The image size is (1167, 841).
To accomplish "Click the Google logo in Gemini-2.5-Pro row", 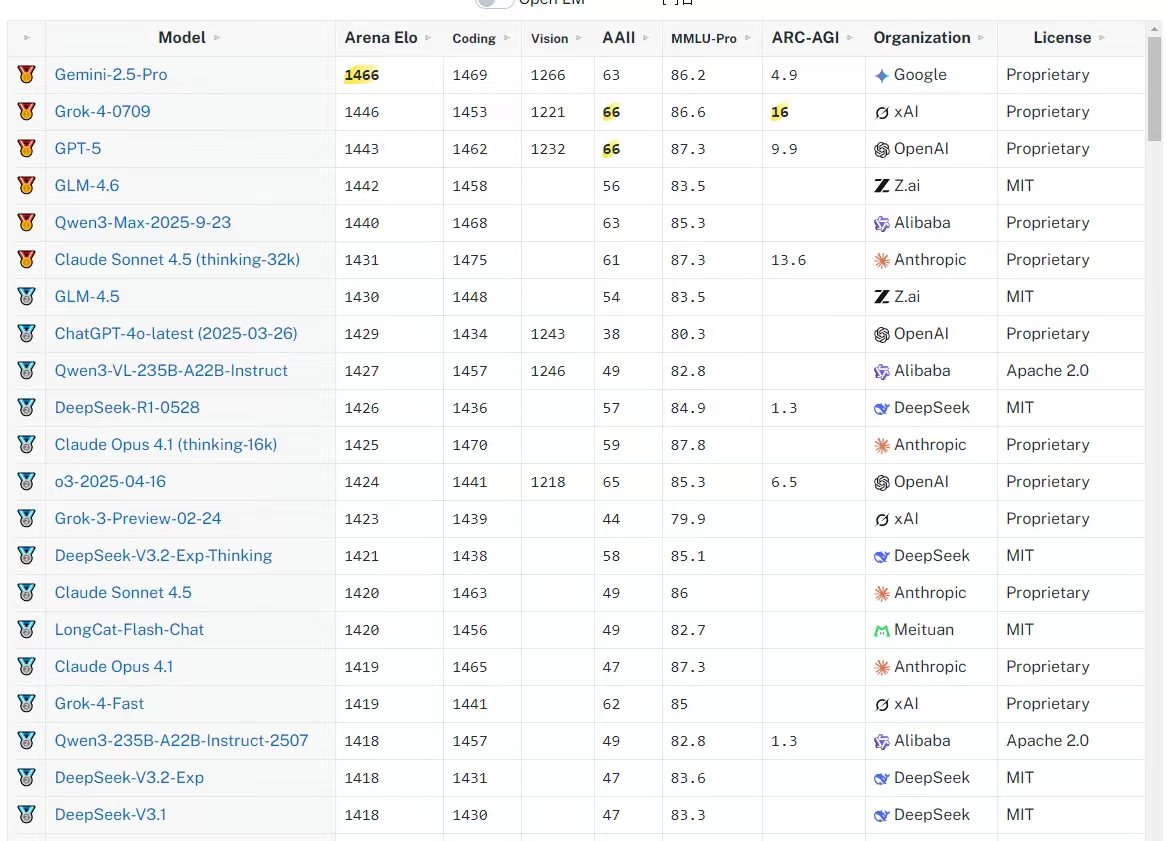I will pyautogui.click(x=882, y=75).
